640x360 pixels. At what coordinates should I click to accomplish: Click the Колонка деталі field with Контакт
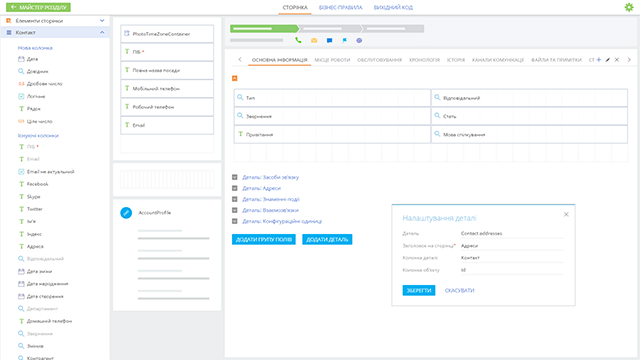(x=512, y=258)
